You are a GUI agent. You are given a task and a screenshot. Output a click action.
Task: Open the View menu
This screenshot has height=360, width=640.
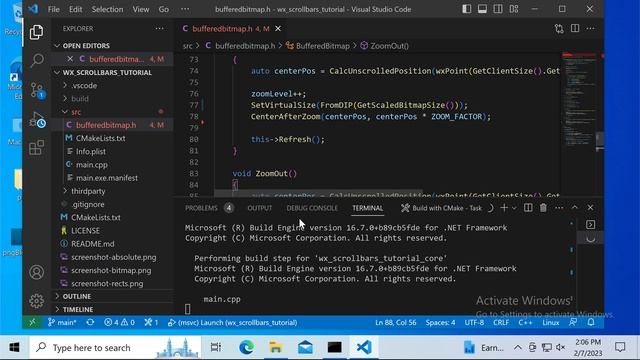pyautogui.click(x=140, y=9)
